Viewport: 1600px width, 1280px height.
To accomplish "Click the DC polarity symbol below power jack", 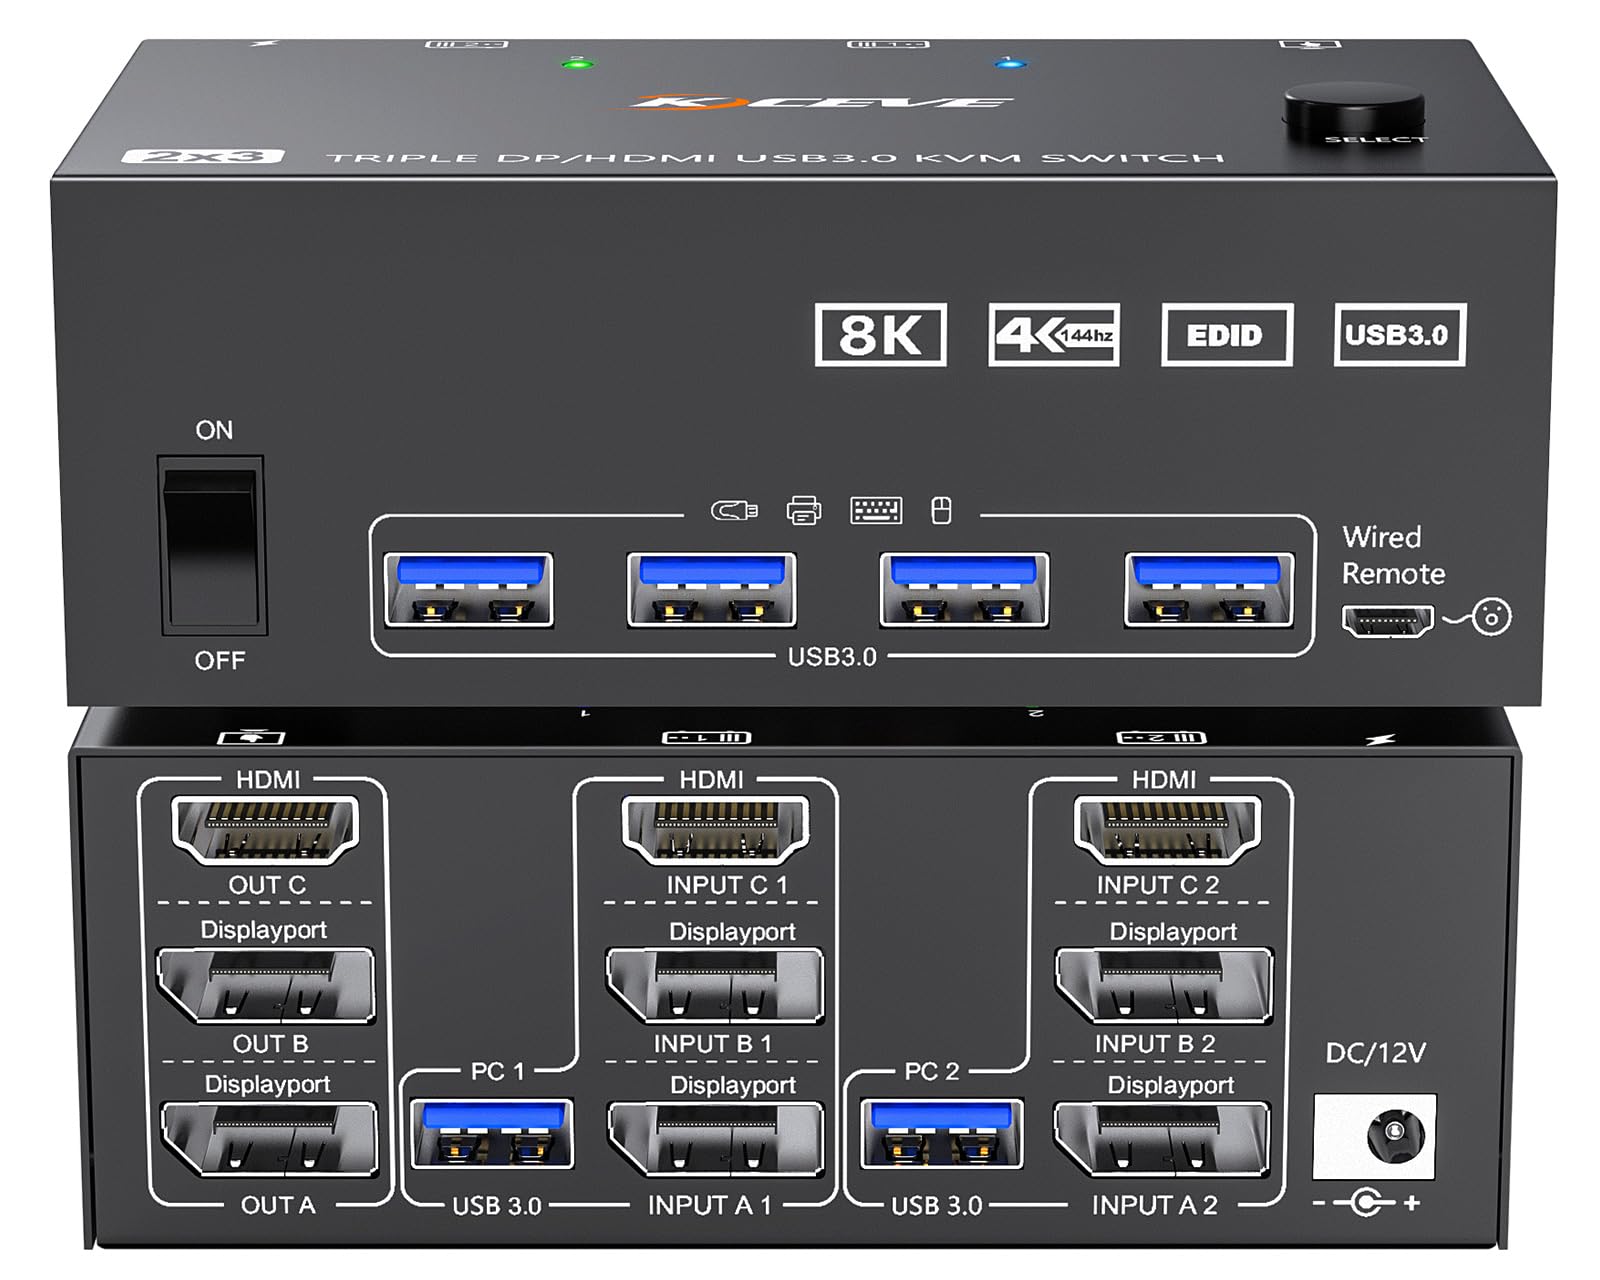I will coord(1367,1203).
